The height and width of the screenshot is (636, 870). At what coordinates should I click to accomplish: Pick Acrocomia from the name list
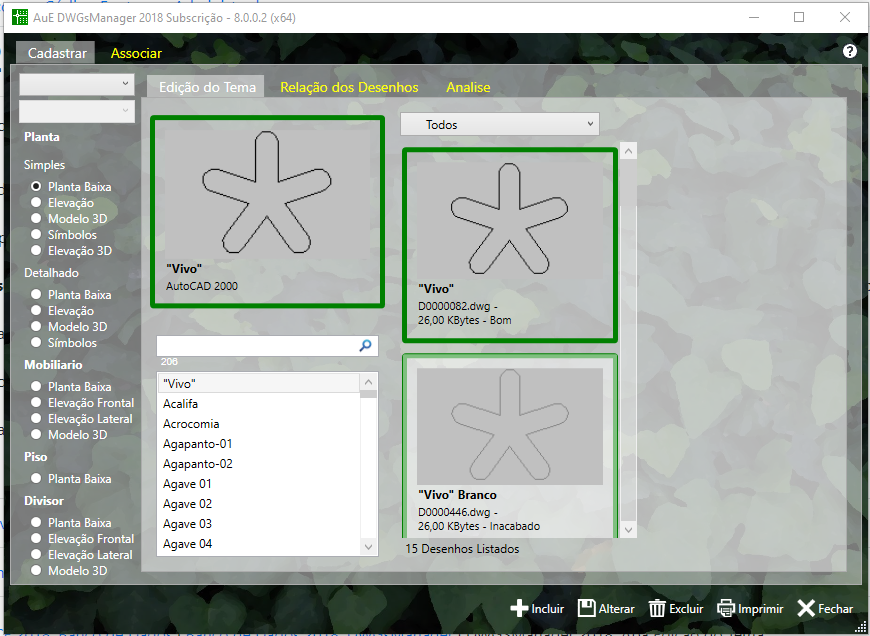pyautogui.click(x=191, y=424)
